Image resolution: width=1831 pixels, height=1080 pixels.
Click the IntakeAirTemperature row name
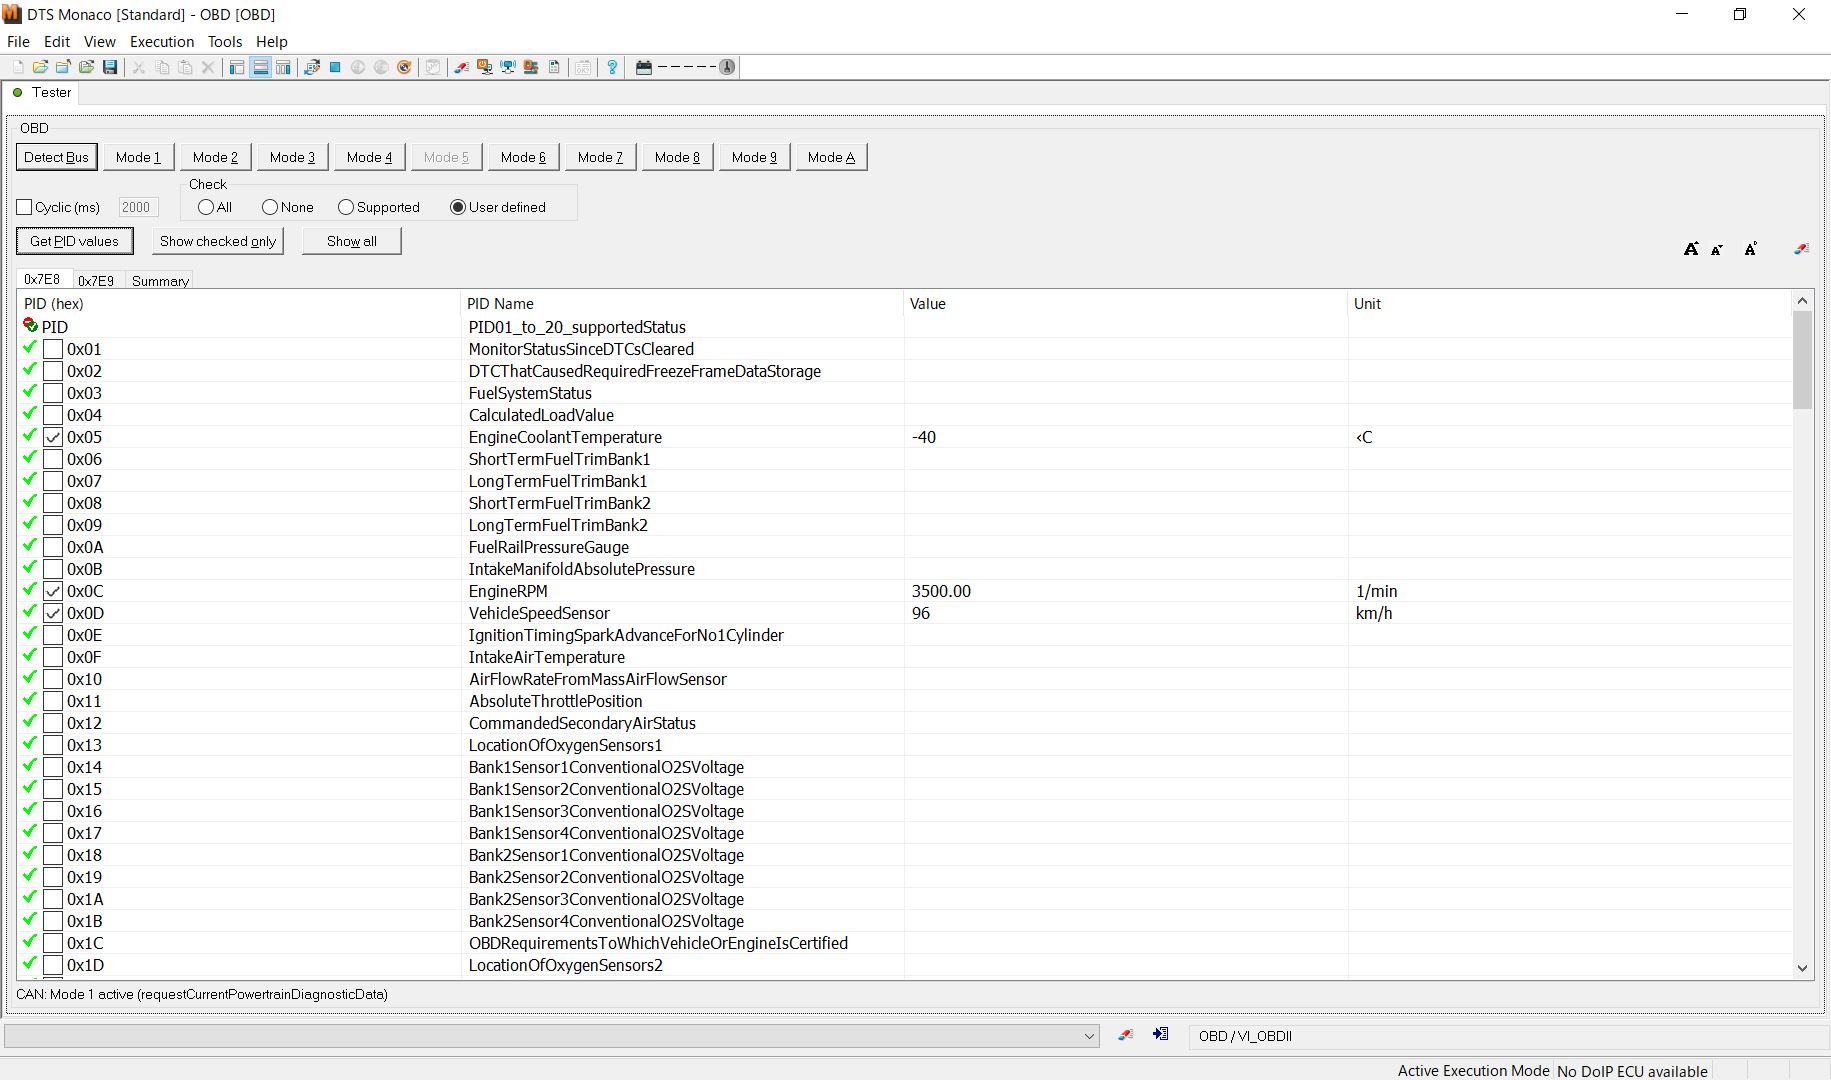tap(547, 657)
